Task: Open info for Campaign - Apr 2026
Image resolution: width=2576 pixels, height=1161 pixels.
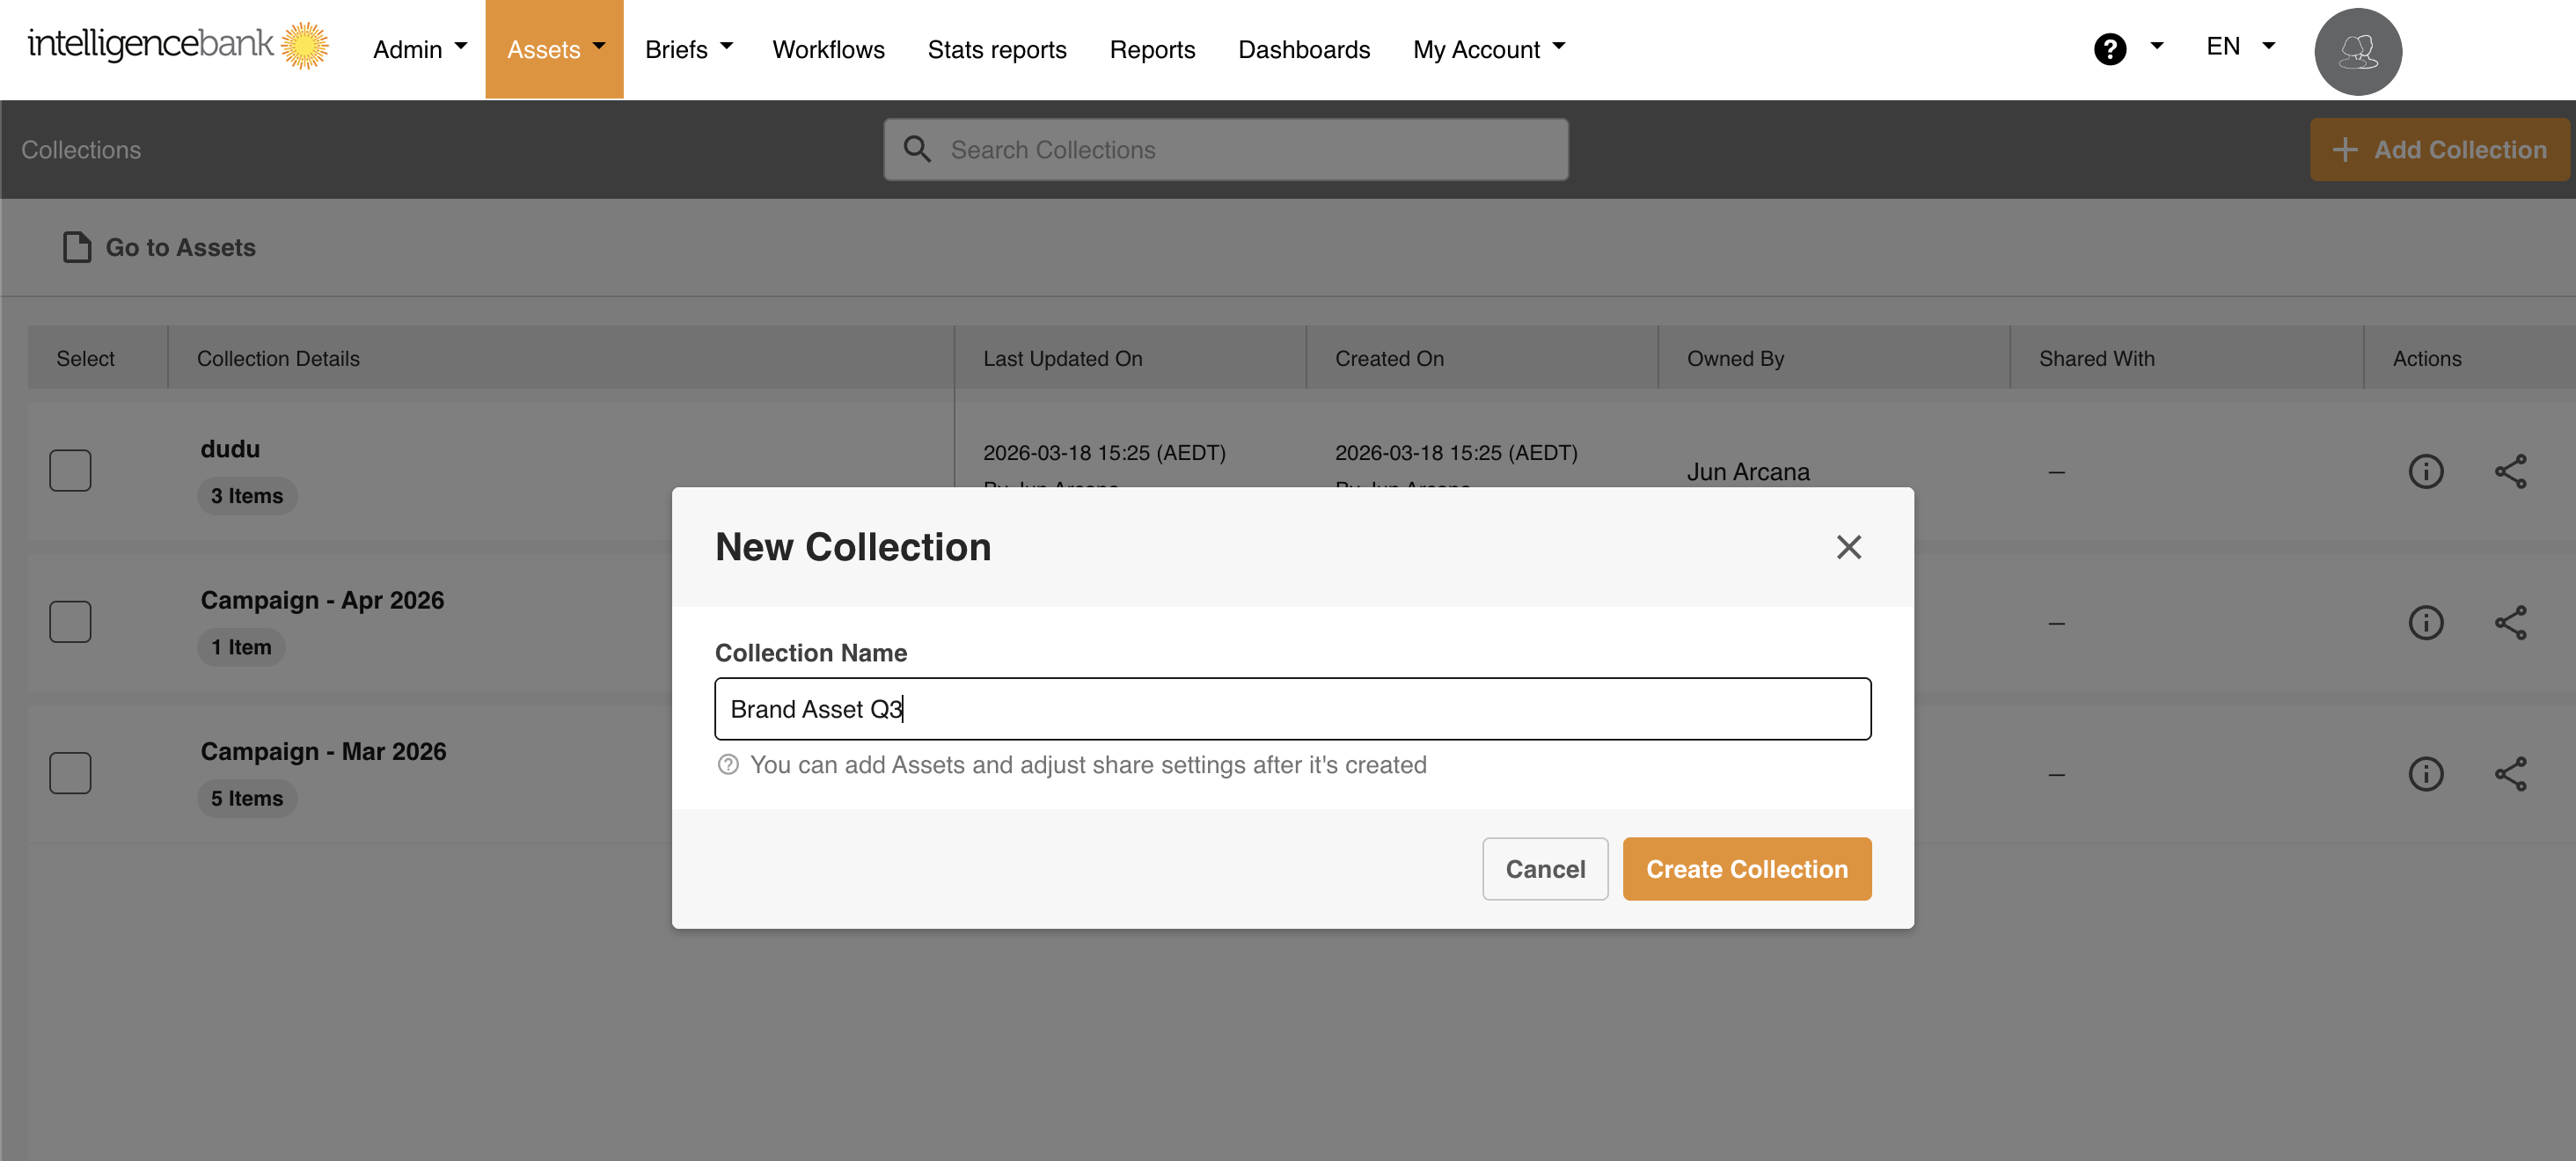Action: pos(2425,622)
